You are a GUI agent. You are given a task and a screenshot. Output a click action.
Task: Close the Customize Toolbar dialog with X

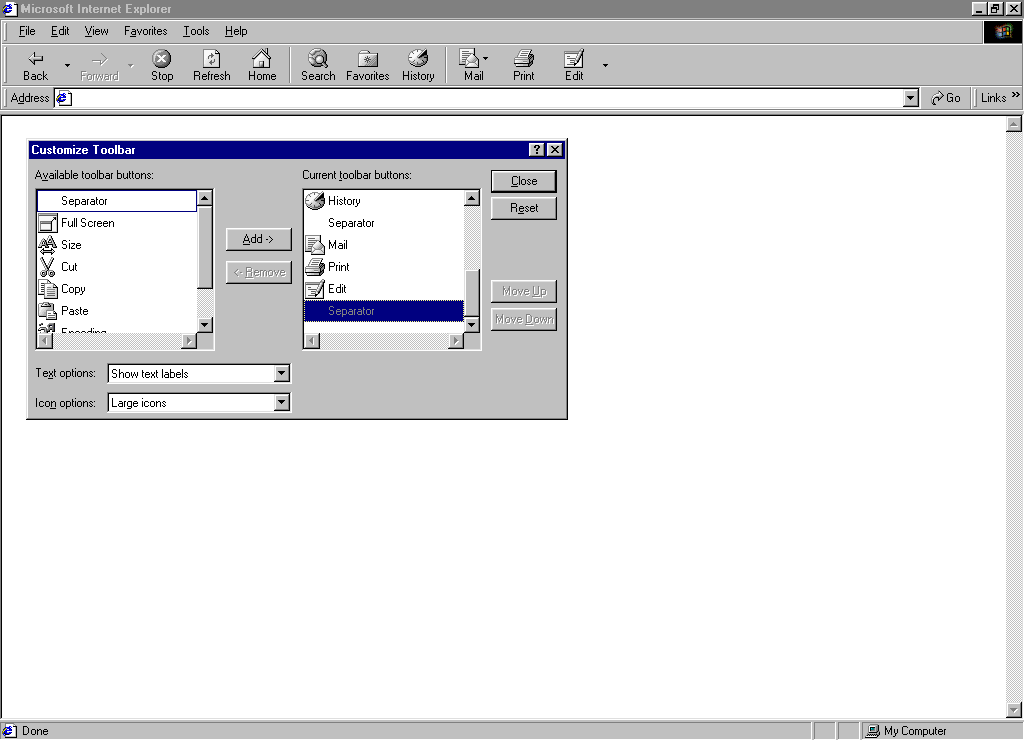(x=554, y=150)
